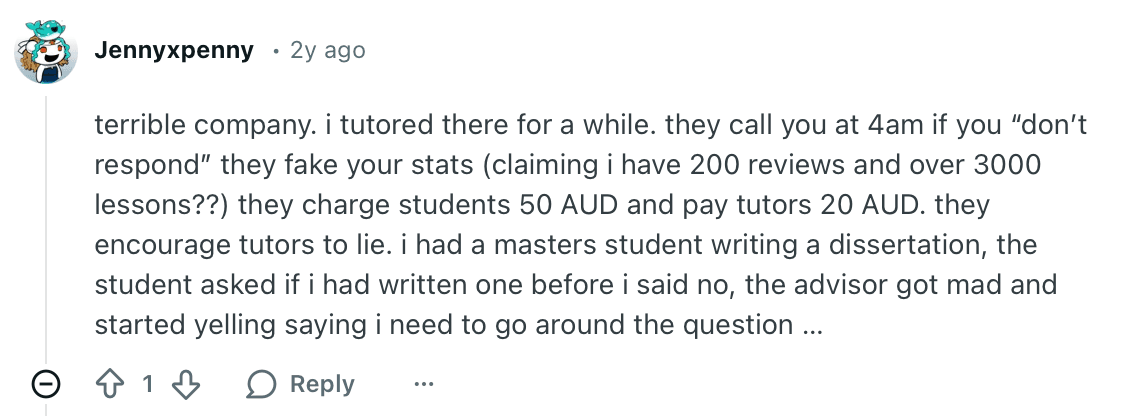Upvote Jennyxpenny's comment
The width and height of the screenshot is (1134, 416).
(x=109, y=384)
